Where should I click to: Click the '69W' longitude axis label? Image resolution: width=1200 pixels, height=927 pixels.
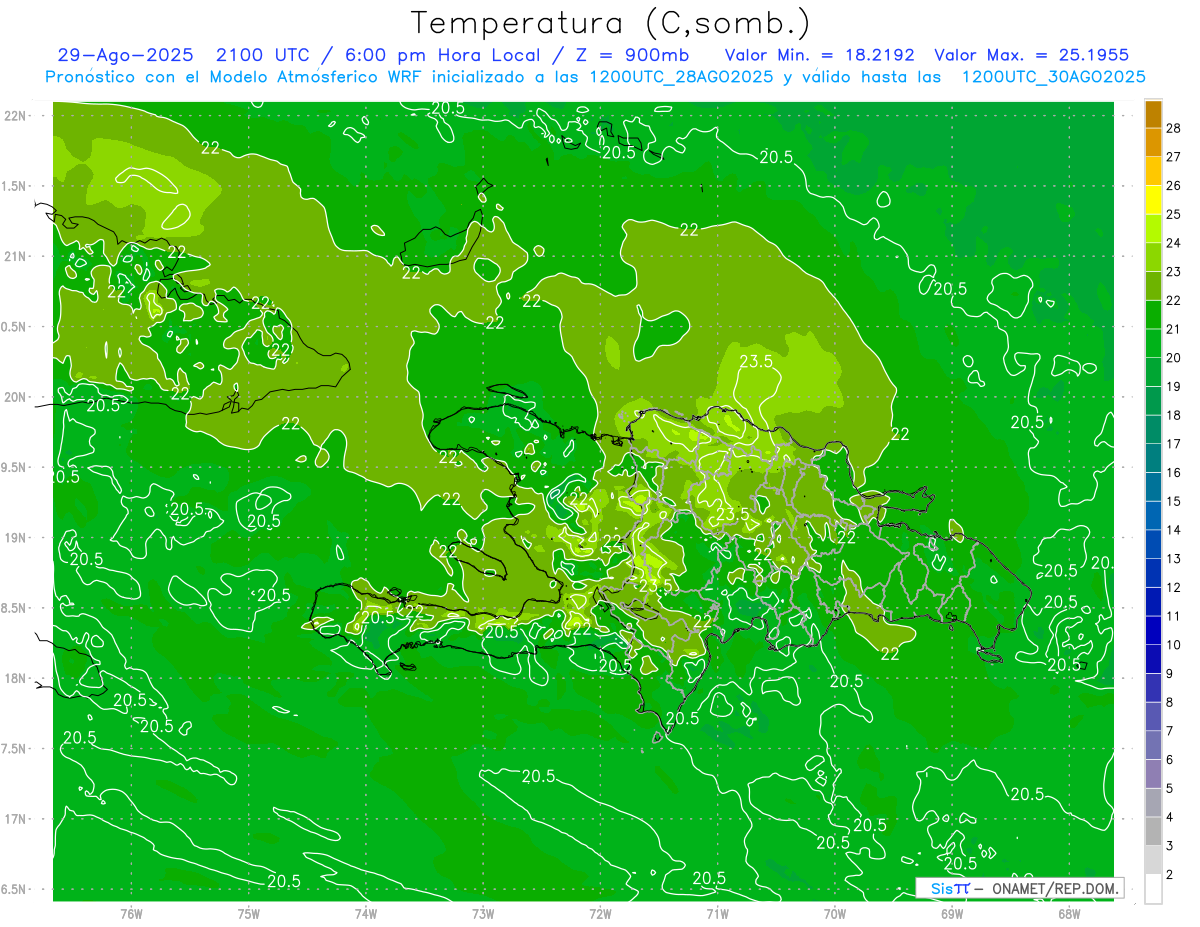952,913
